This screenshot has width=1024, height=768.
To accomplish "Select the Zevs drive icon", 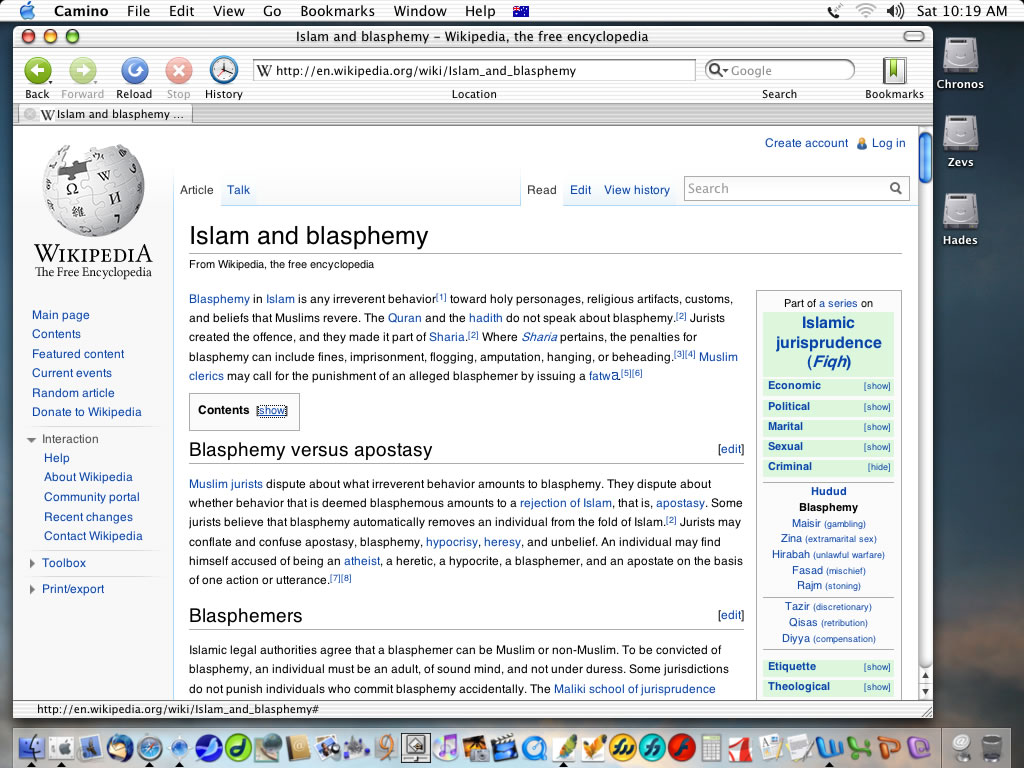I will (959, 133).
